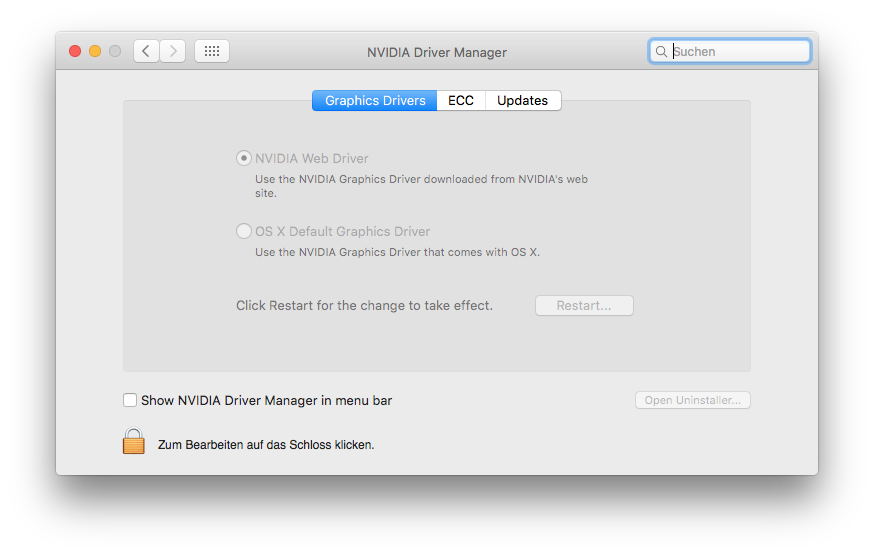
Task: Select the NVIDIA Web Driver radio button
Action: pos(244,158)
